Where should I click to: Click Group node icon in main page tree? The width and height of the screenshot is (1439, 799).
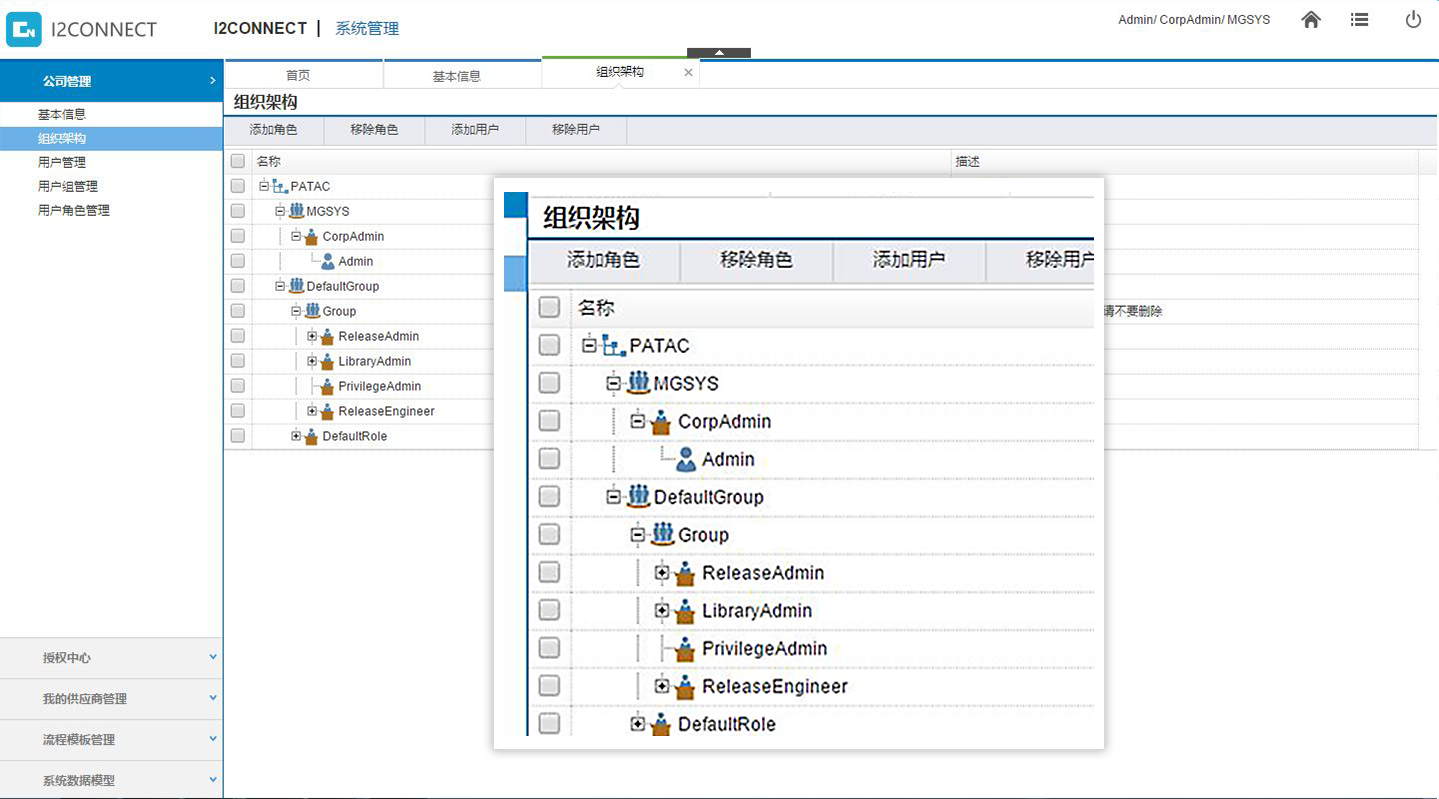point(313,311)
